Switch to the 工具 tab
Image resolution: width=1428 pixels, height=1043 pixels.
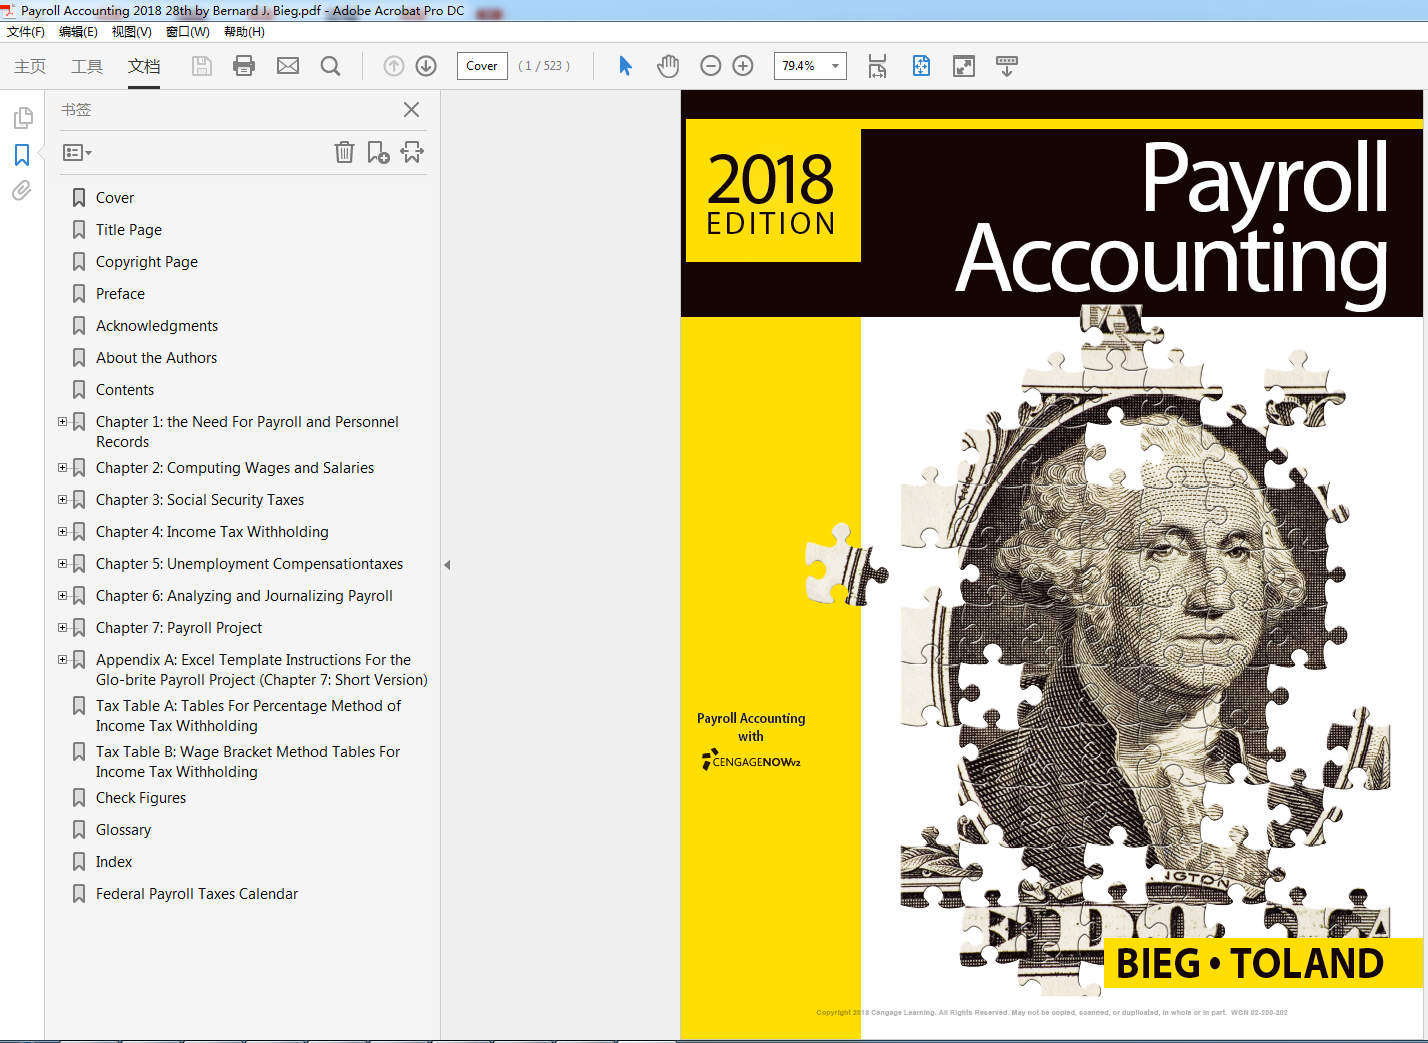point(87,66)
